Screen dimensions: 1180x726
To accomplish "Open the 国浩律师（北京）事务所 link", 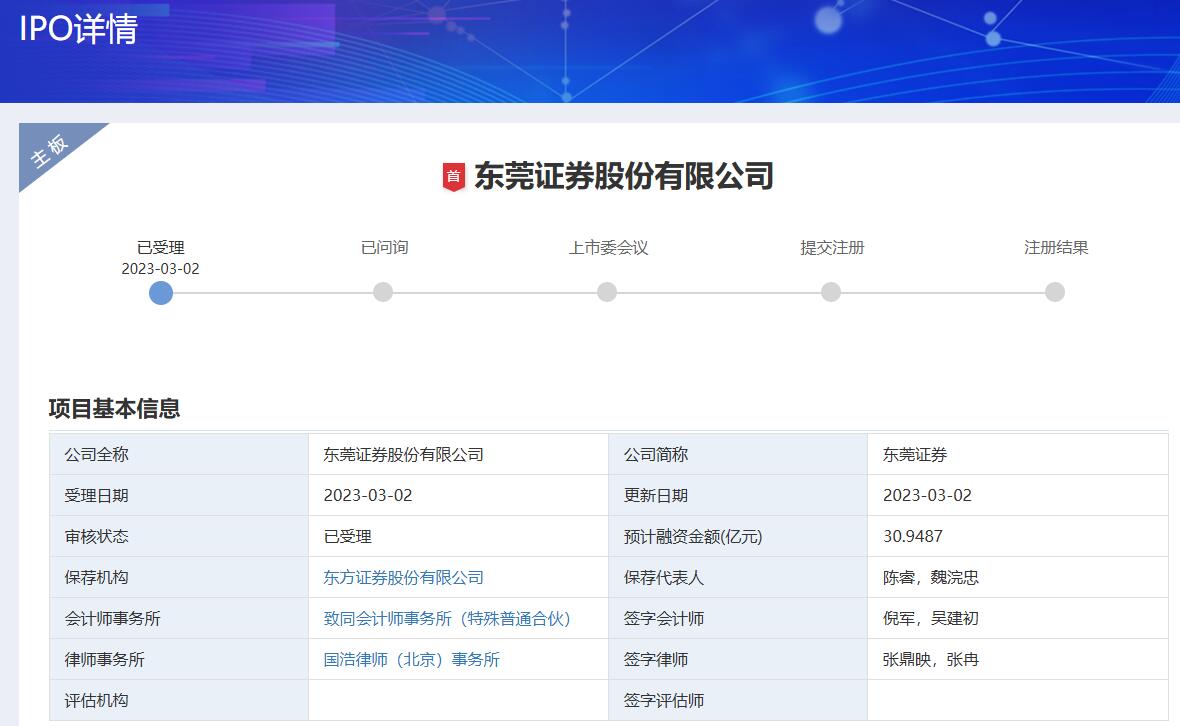I will click(x=412, y=660).
